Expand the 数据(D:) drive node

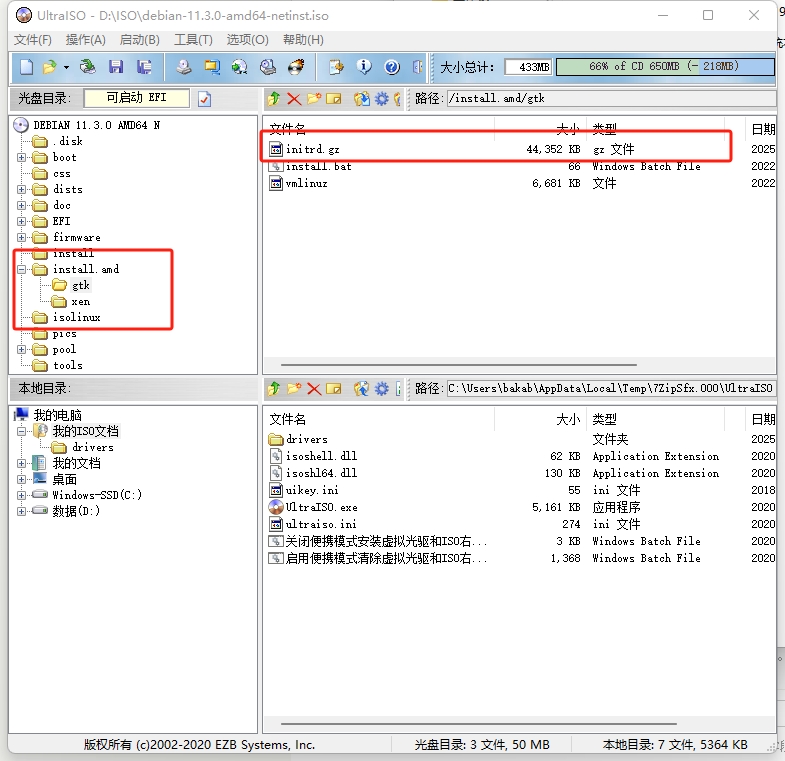click(x=21, y=511)
